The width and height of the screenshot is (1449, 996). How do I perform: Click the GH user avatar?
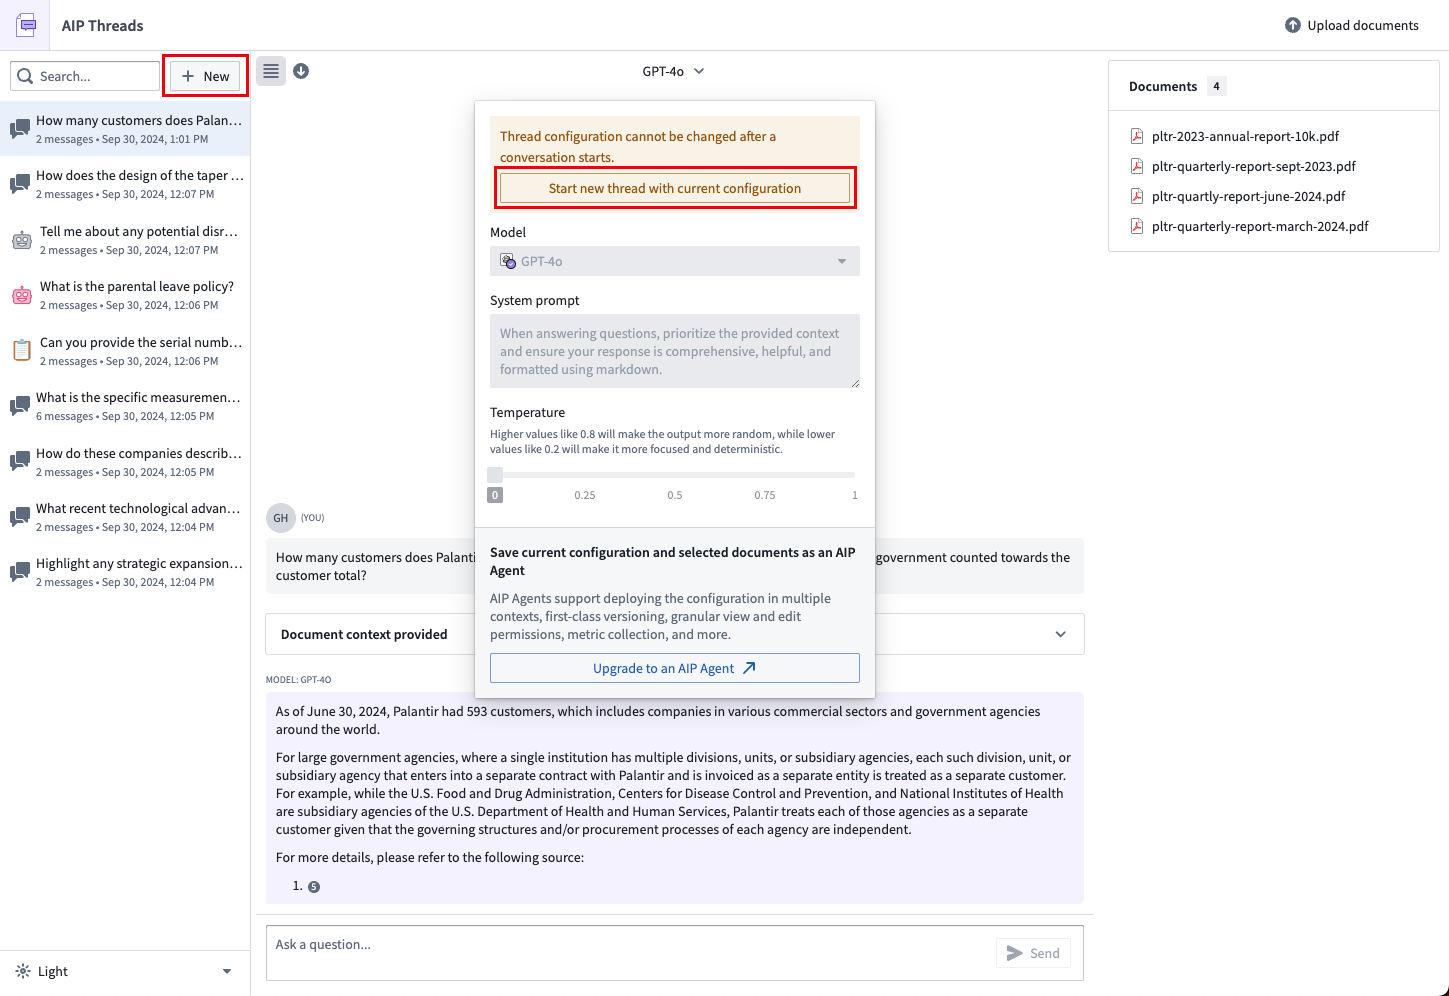coord(281,518)
